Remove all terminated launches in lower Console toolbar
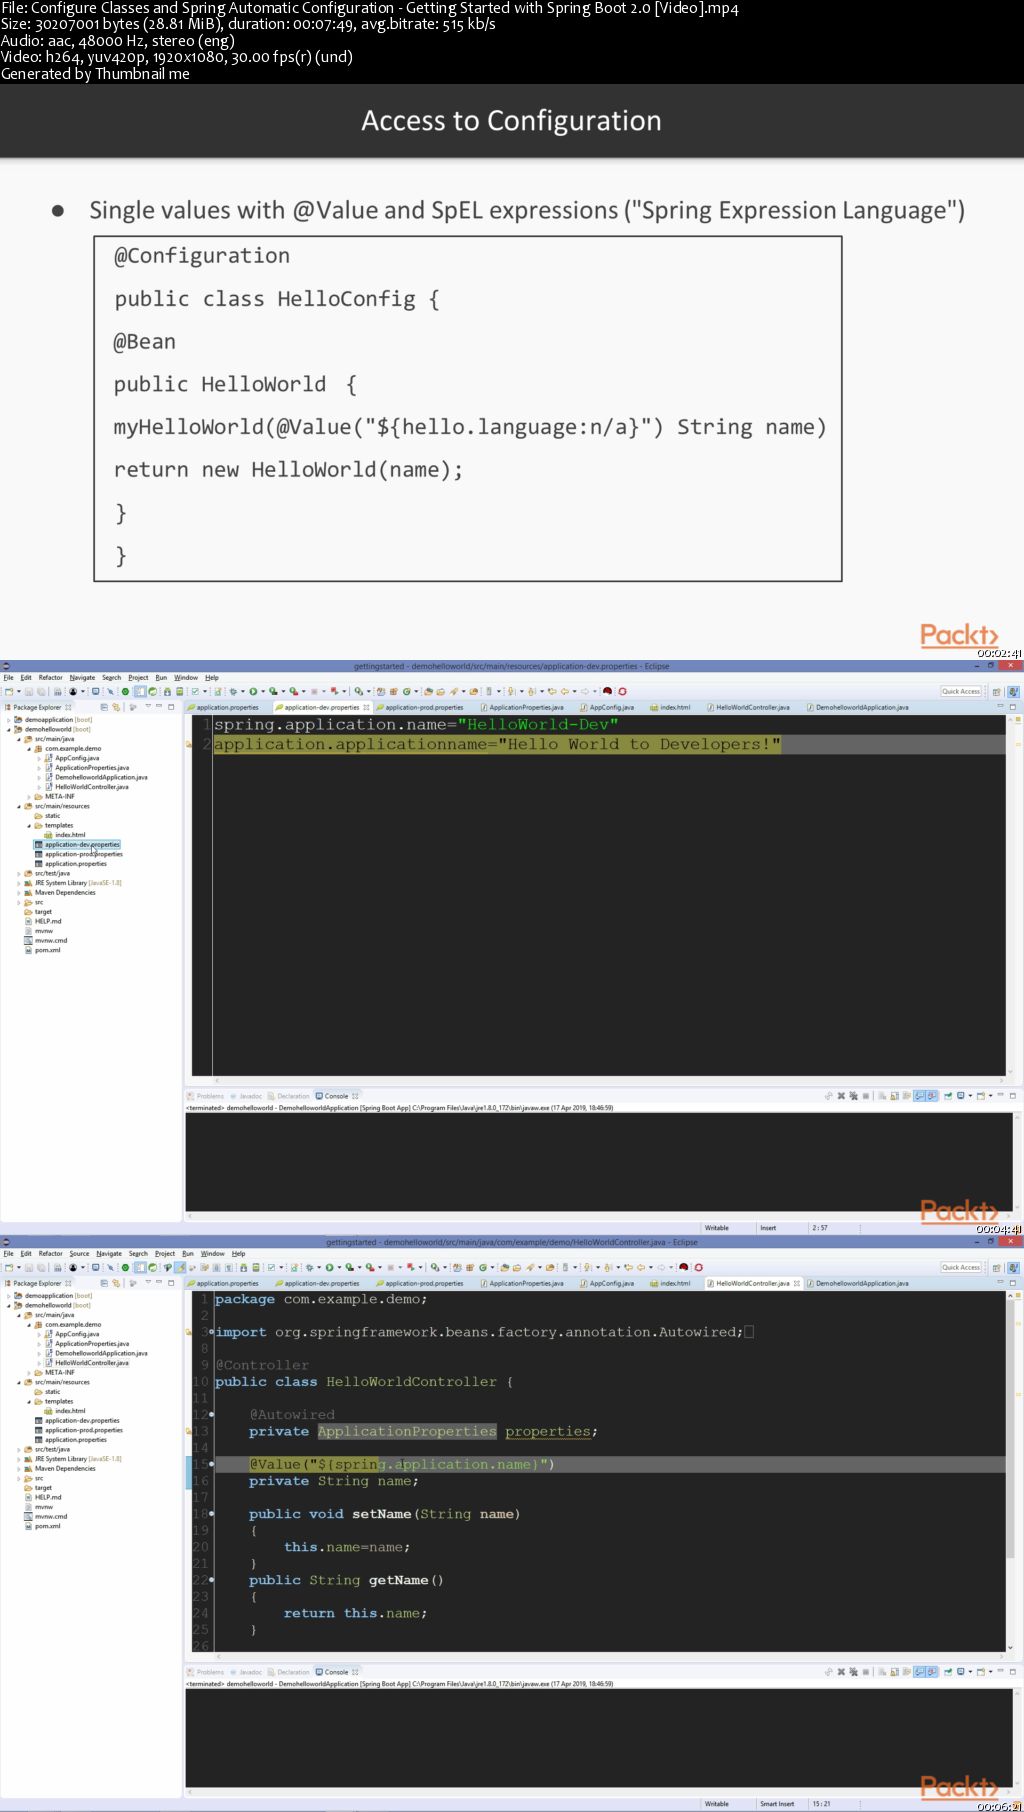1024x1812 pixels. 853,1672
